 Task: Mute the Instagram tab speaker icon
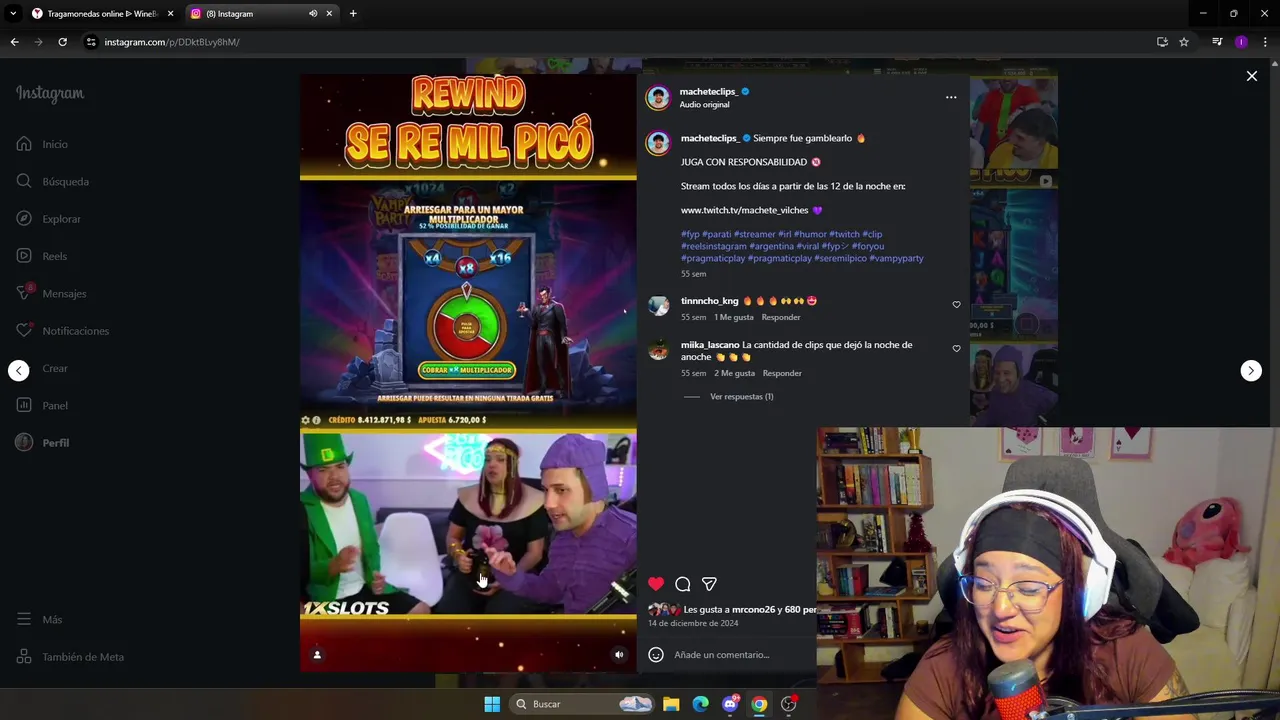pos(313,14)
